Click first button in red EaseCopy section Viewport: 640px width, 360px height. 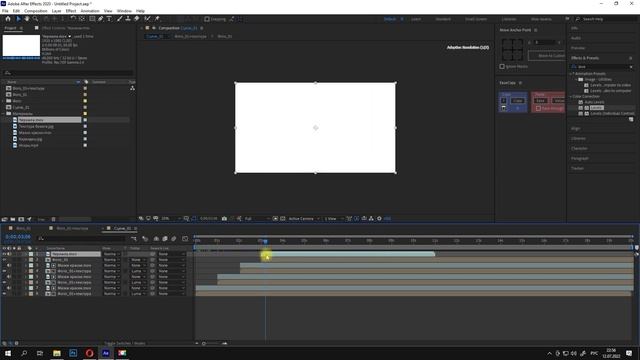pos(540,100)
